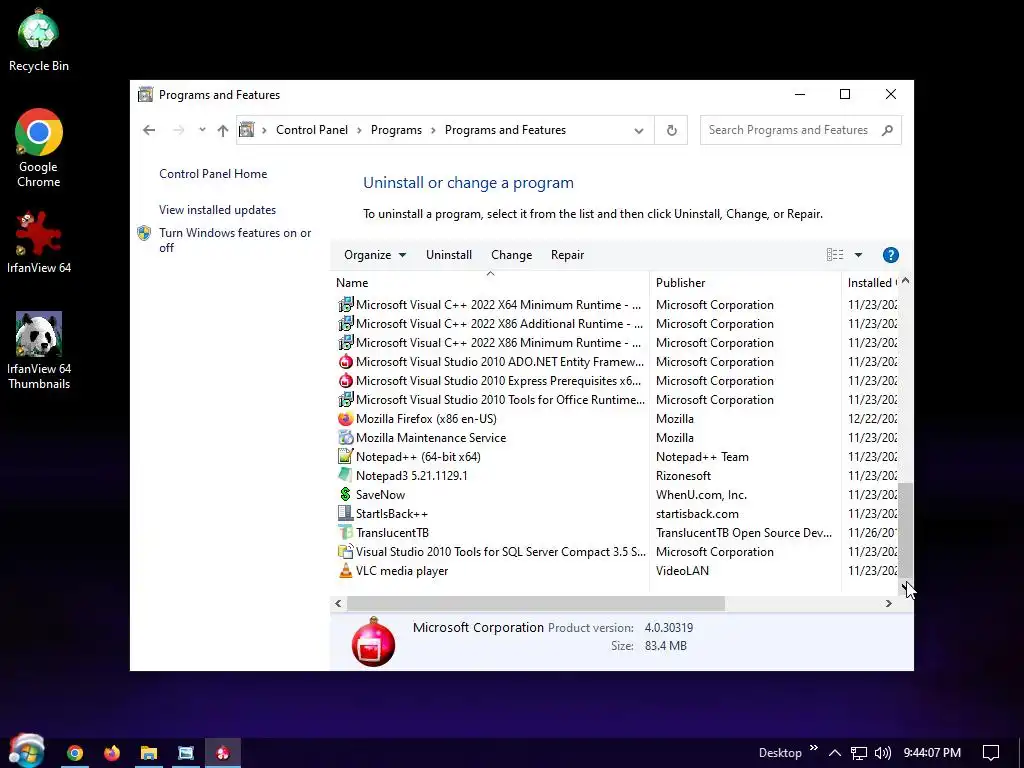Image resolution: width=1024 pixels, height=768 pixels.
Task: Select the VLC media player cone icon
Action: coord(345,571)
